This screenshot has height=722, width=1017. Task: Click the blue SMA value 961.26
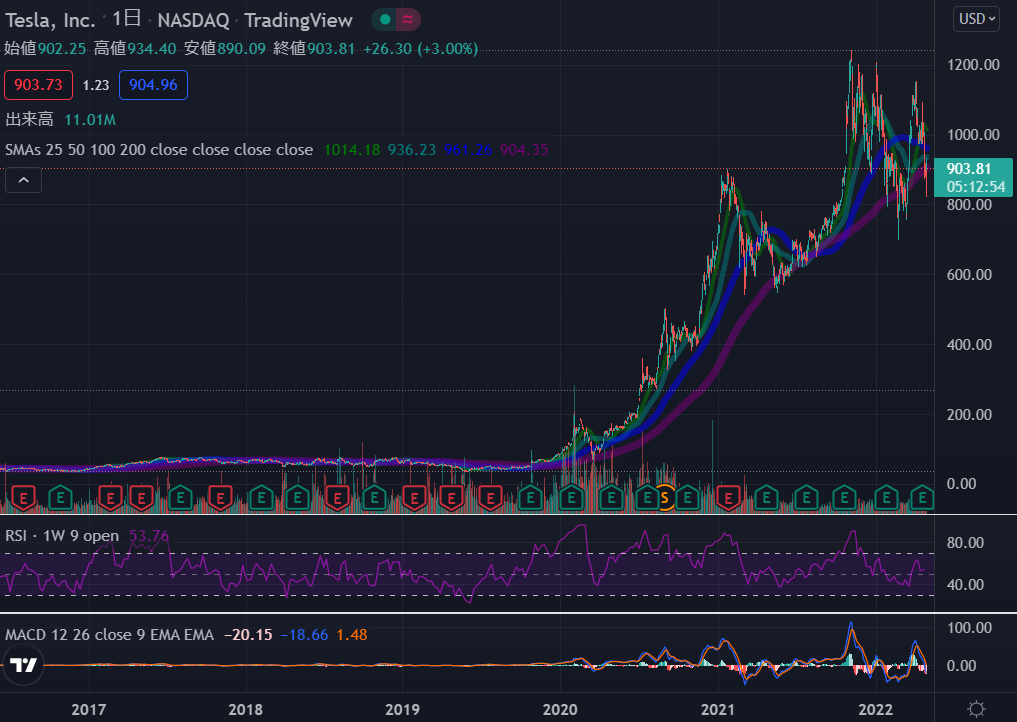pos(468,150)
